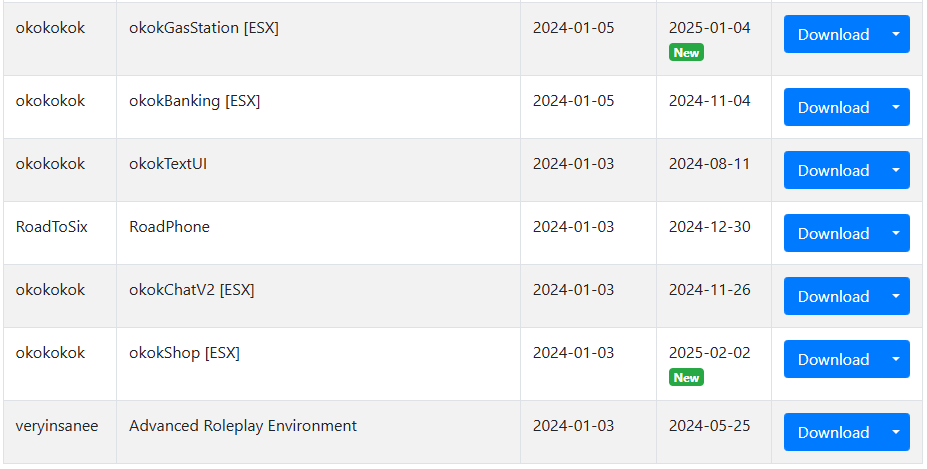Download the okokBanking [ESX] resource
The image size is (927, 469).
coord(833,107)
